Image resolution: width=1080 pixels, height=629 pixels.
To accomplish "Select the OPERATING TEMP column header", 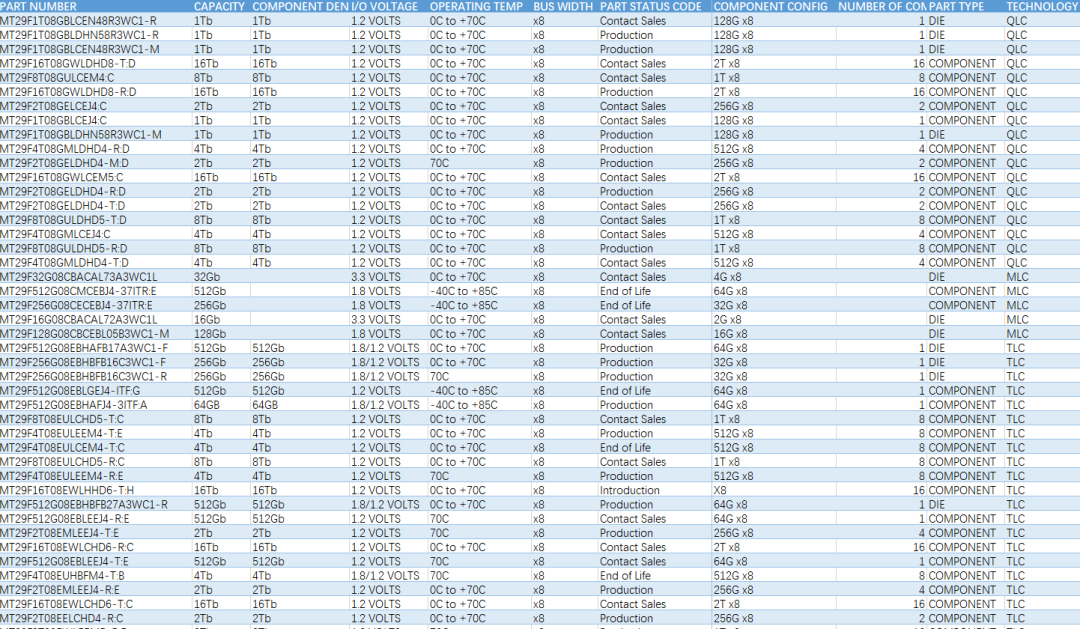I will [x=476, y=6].
